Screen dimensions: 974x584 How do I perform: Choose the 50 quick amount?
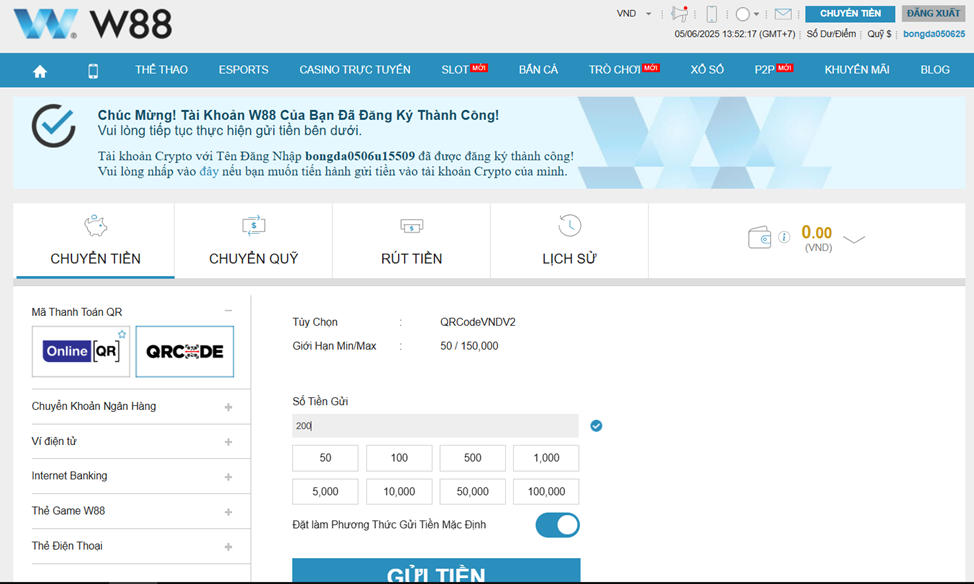(x=325, y=458)
